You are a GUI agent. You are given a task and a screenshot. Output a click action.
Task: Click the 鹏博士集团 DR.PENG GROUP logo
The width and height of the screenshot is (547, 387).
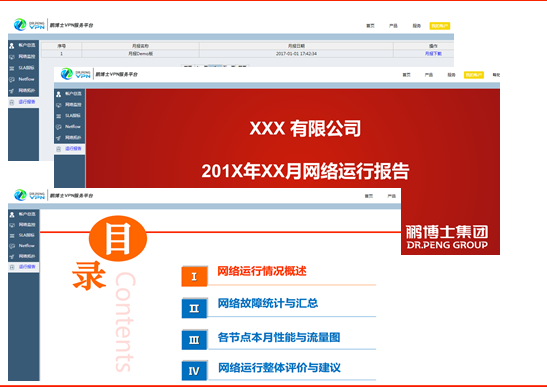[447, 237]
